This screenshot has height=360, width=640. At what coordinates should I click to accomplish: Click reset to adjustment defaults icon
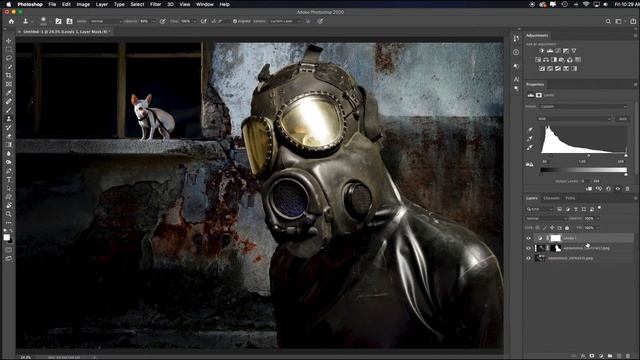pyautogui.click(x=608, y=189)
